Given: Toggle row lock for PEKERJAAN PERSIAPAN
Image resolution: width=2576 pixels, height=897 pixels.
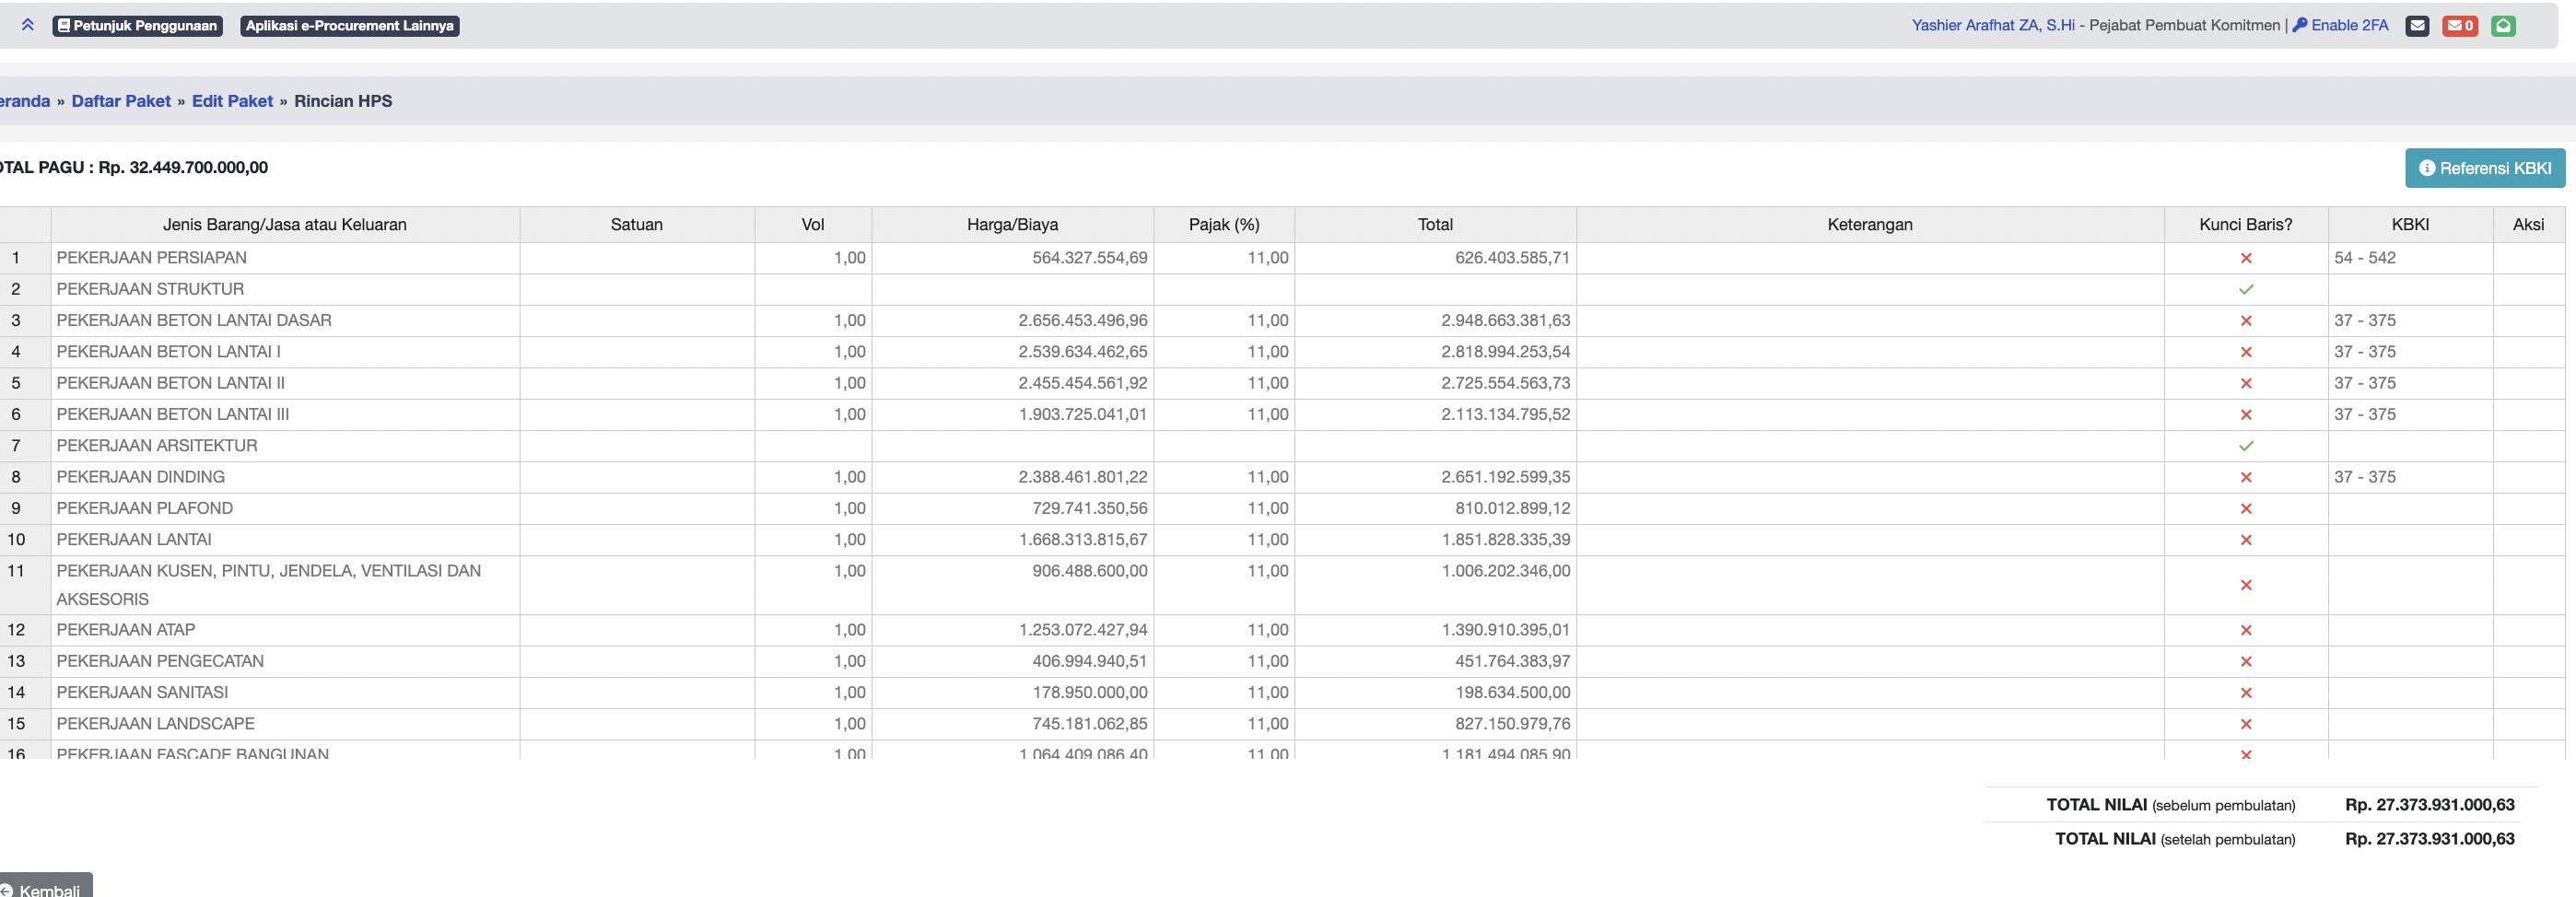Looking at the screenshot, I should click(2246, 258).
